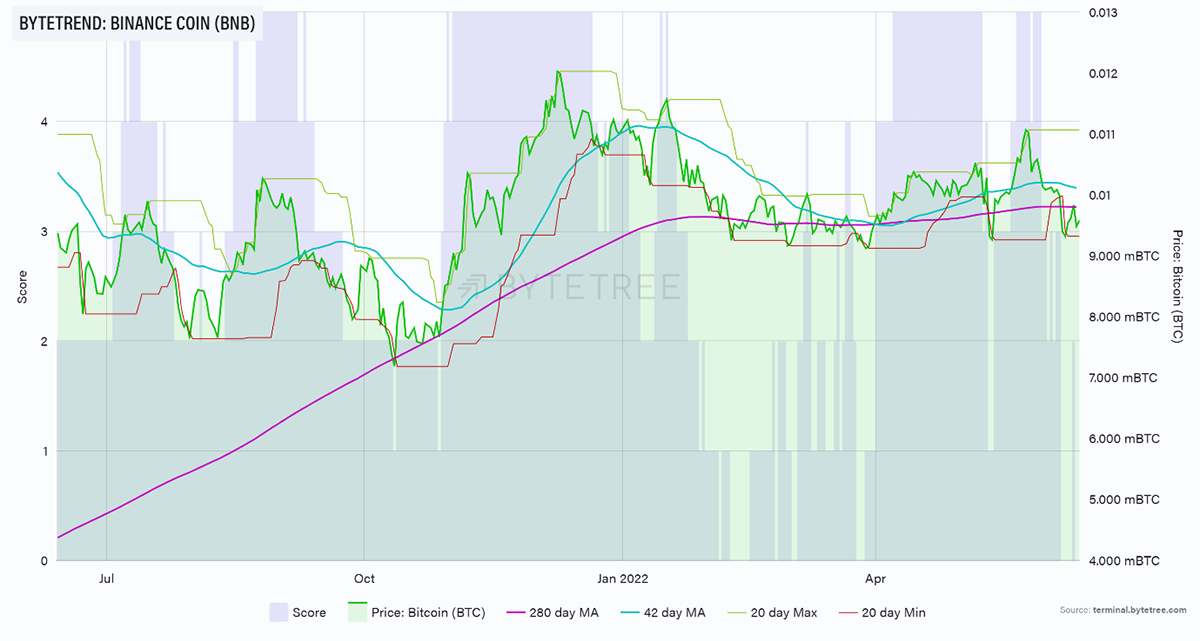Click the light green 20 day Max legend line
This screenshot has height=641, width=1200.
point(738,612)
